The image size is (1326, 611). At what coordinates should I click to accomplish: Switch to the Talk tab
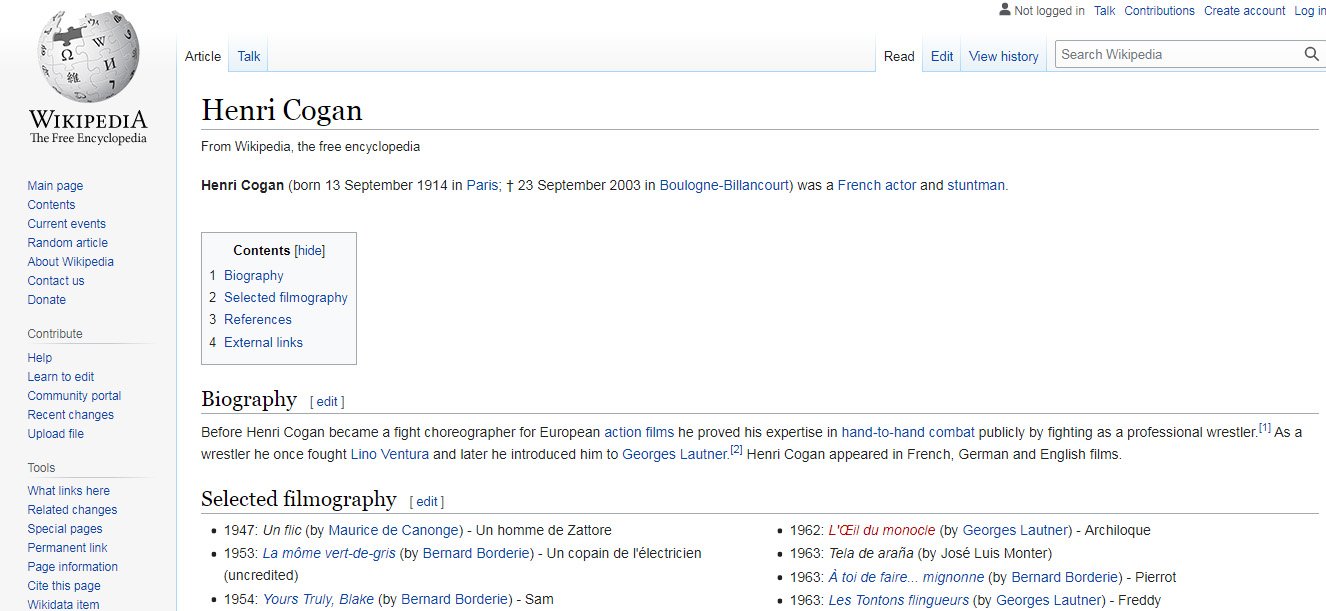click(249, 56)
